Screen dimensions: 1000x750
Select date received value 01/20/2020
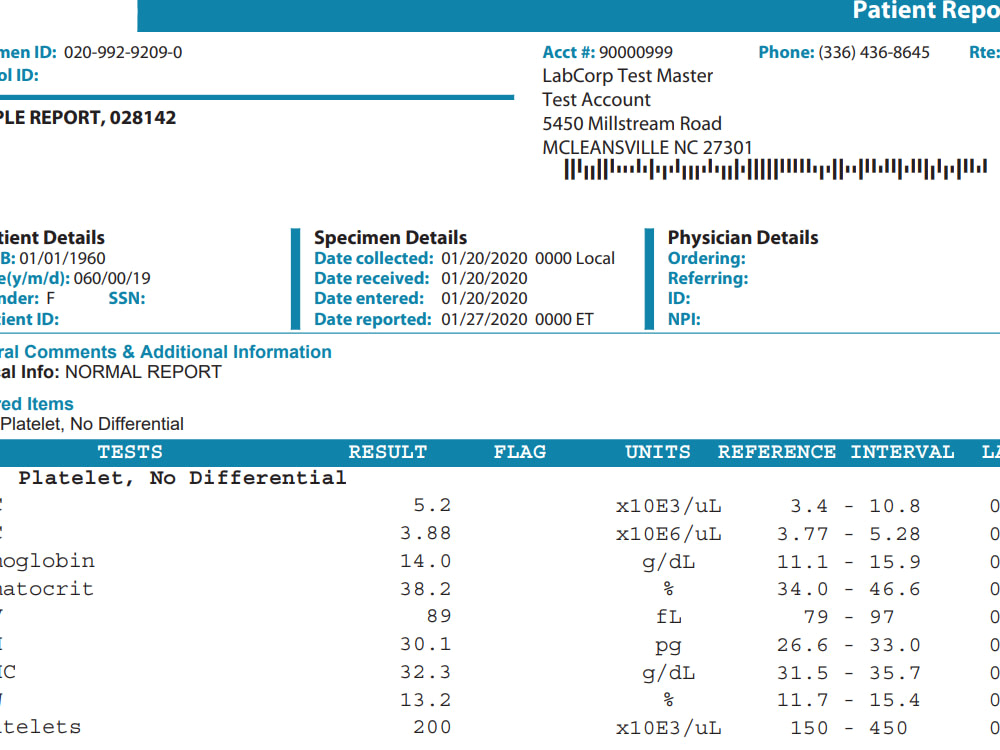[x=484, y=279]
